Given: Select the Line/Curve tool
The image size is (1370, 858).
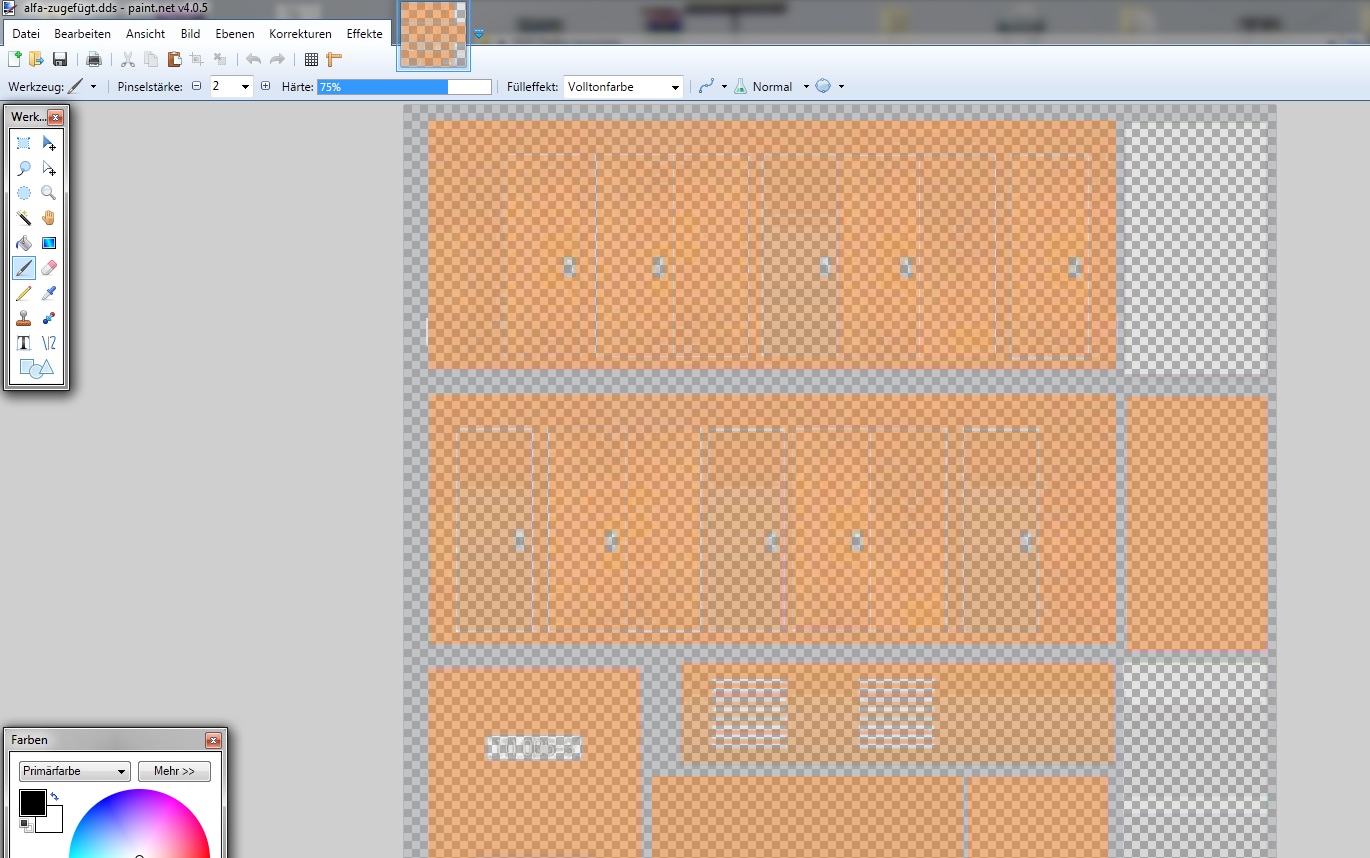Looking at the screenshot, I should [49, 343].
